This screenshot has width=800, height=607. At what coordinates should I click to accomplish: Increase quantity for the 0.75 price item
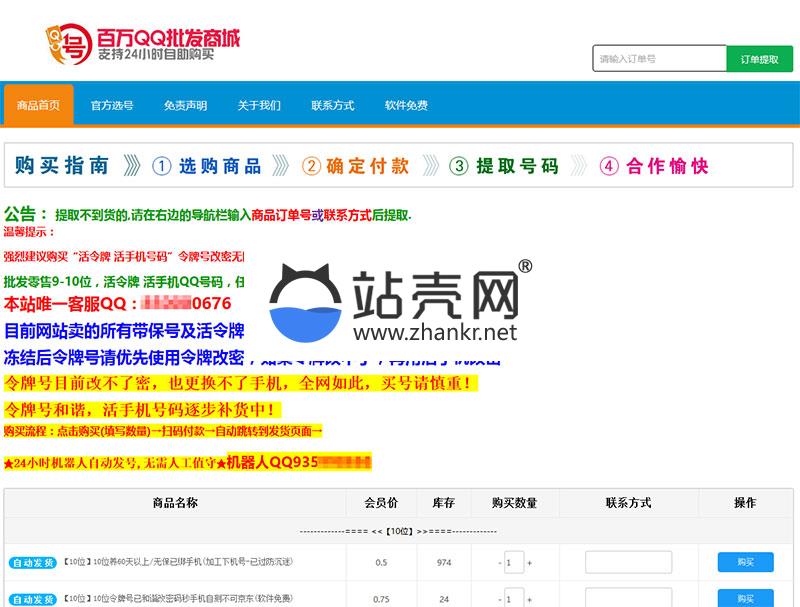(x=530, y=600)
